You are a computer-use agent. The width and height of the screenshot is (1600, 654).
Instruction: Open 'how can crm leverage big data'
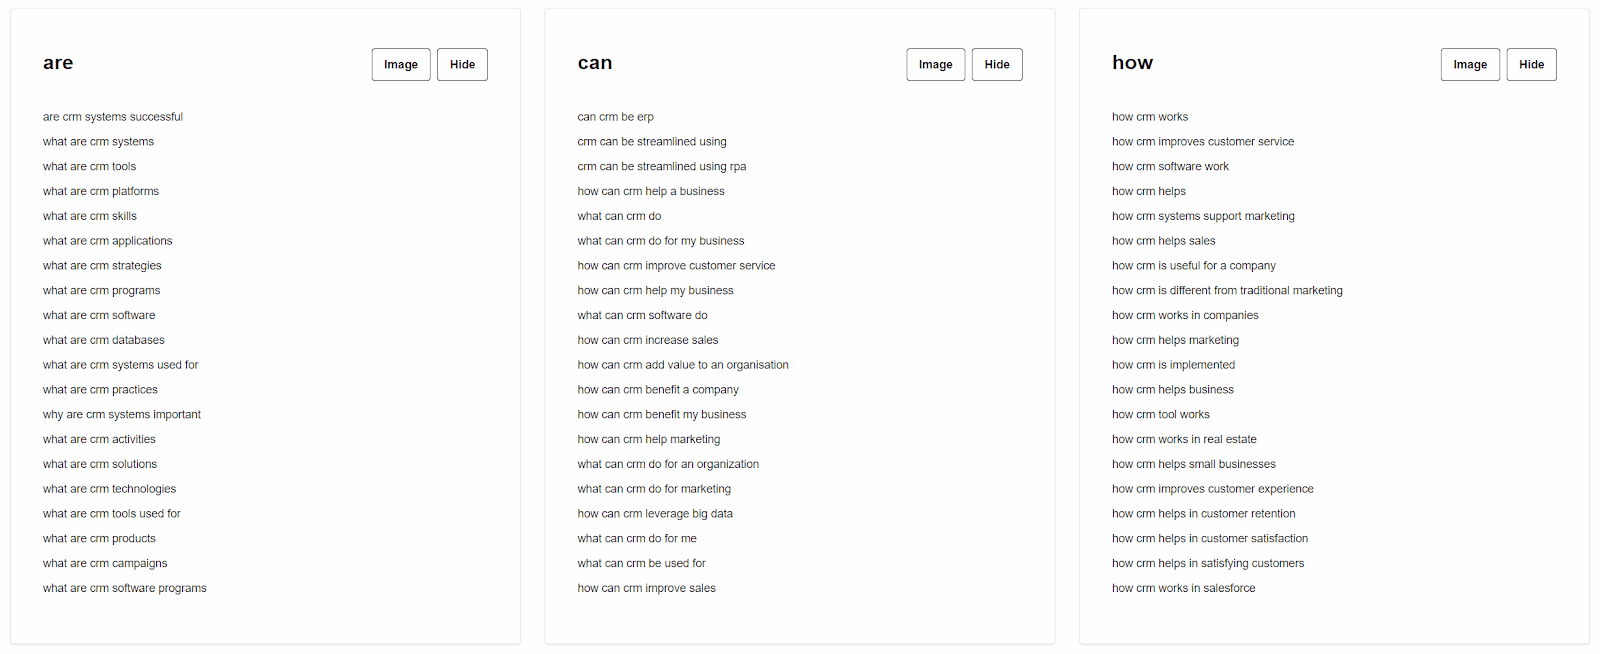[655, 513]
